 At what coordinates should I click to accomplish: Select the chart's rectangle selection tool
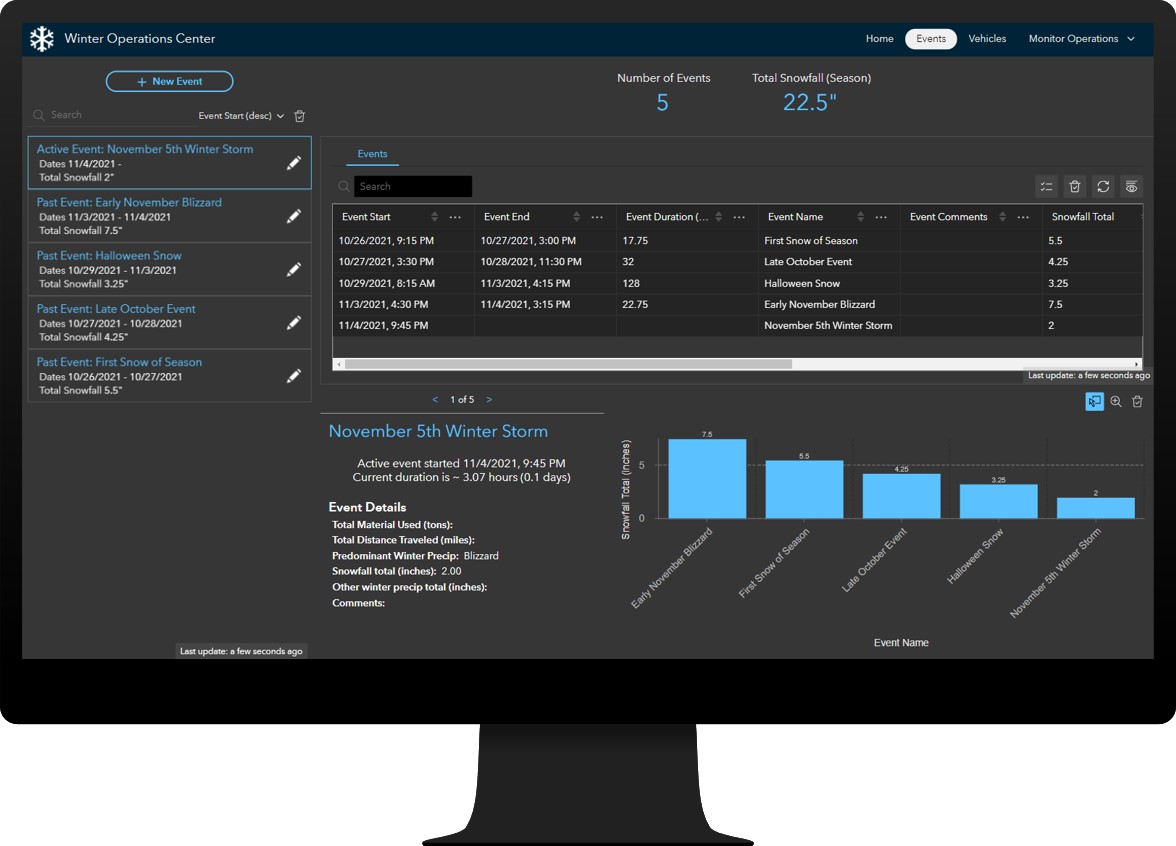1094,401
